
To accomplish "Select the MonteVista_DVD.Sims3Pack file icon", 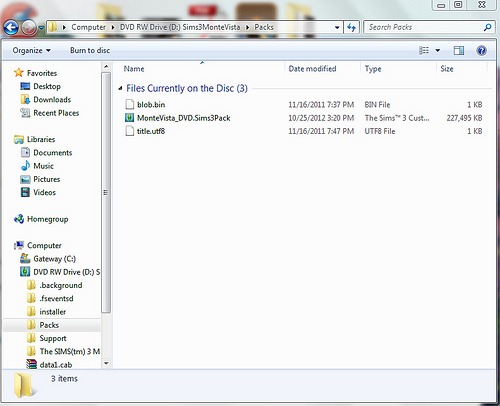I will pos(129,118).
